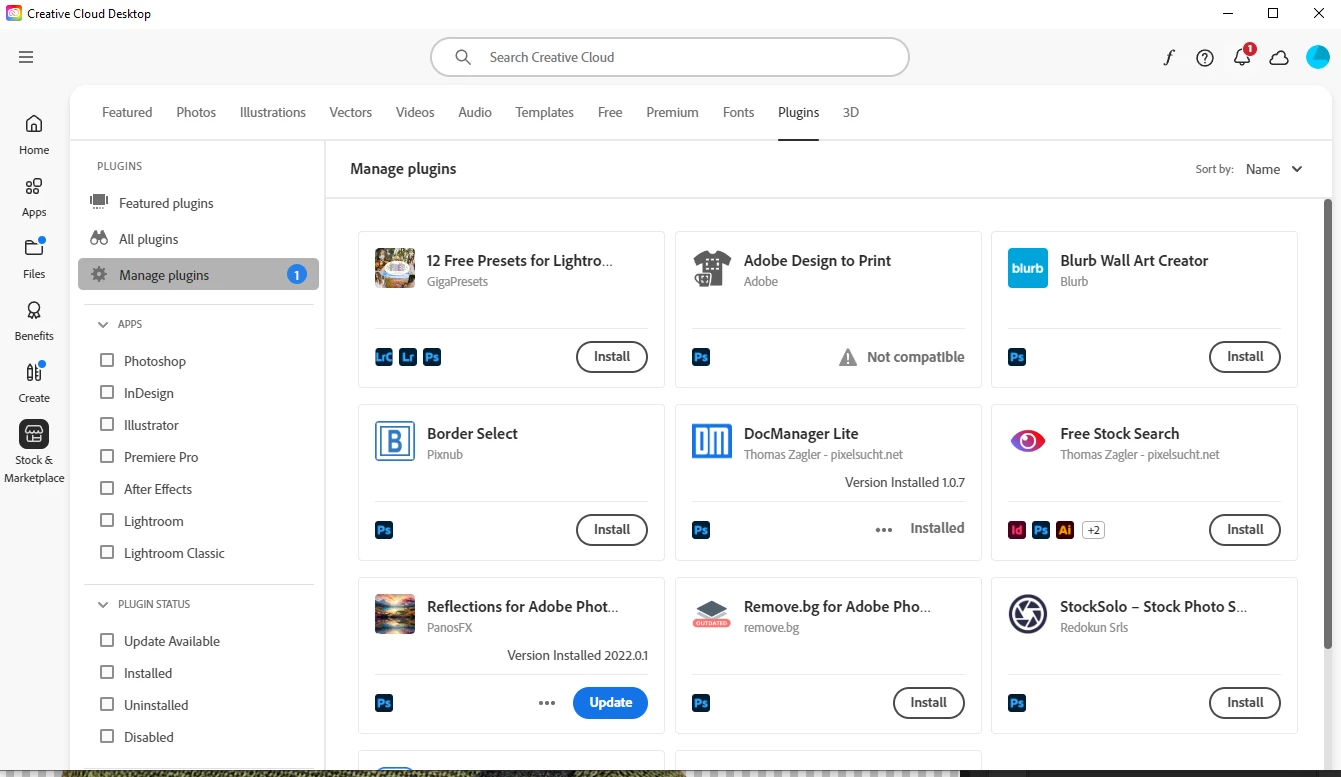Enable the InDesign filter checkbox
This screenshot has width=1341, height=777.
coord(107,392)
